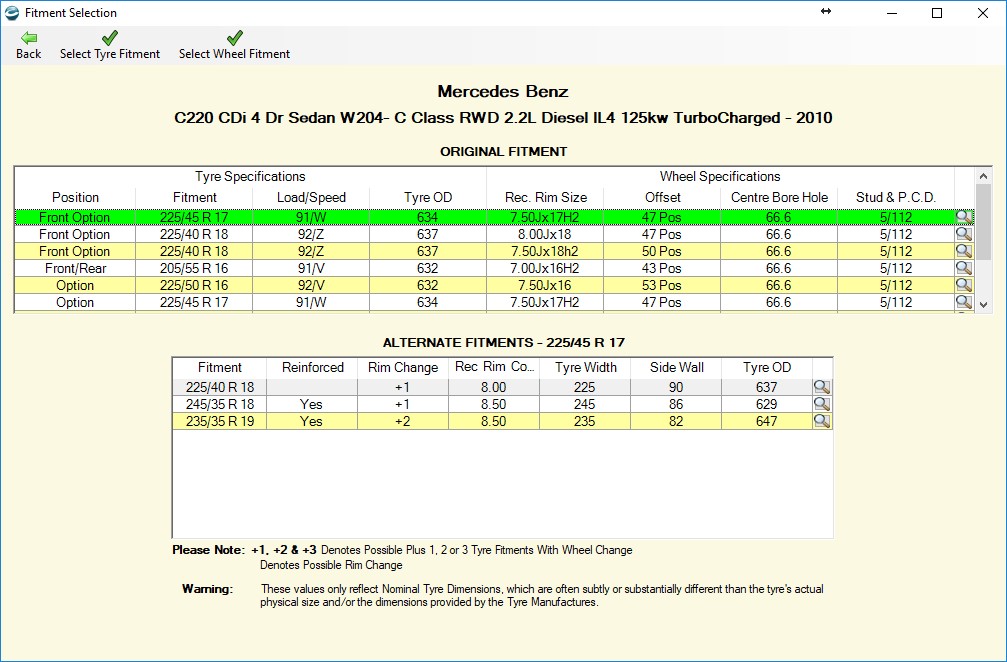Click the Tyre OD header in the alternate fitments table
Image resolution: width=1007 pixels, height=662 pixels.
click(767, 367)
